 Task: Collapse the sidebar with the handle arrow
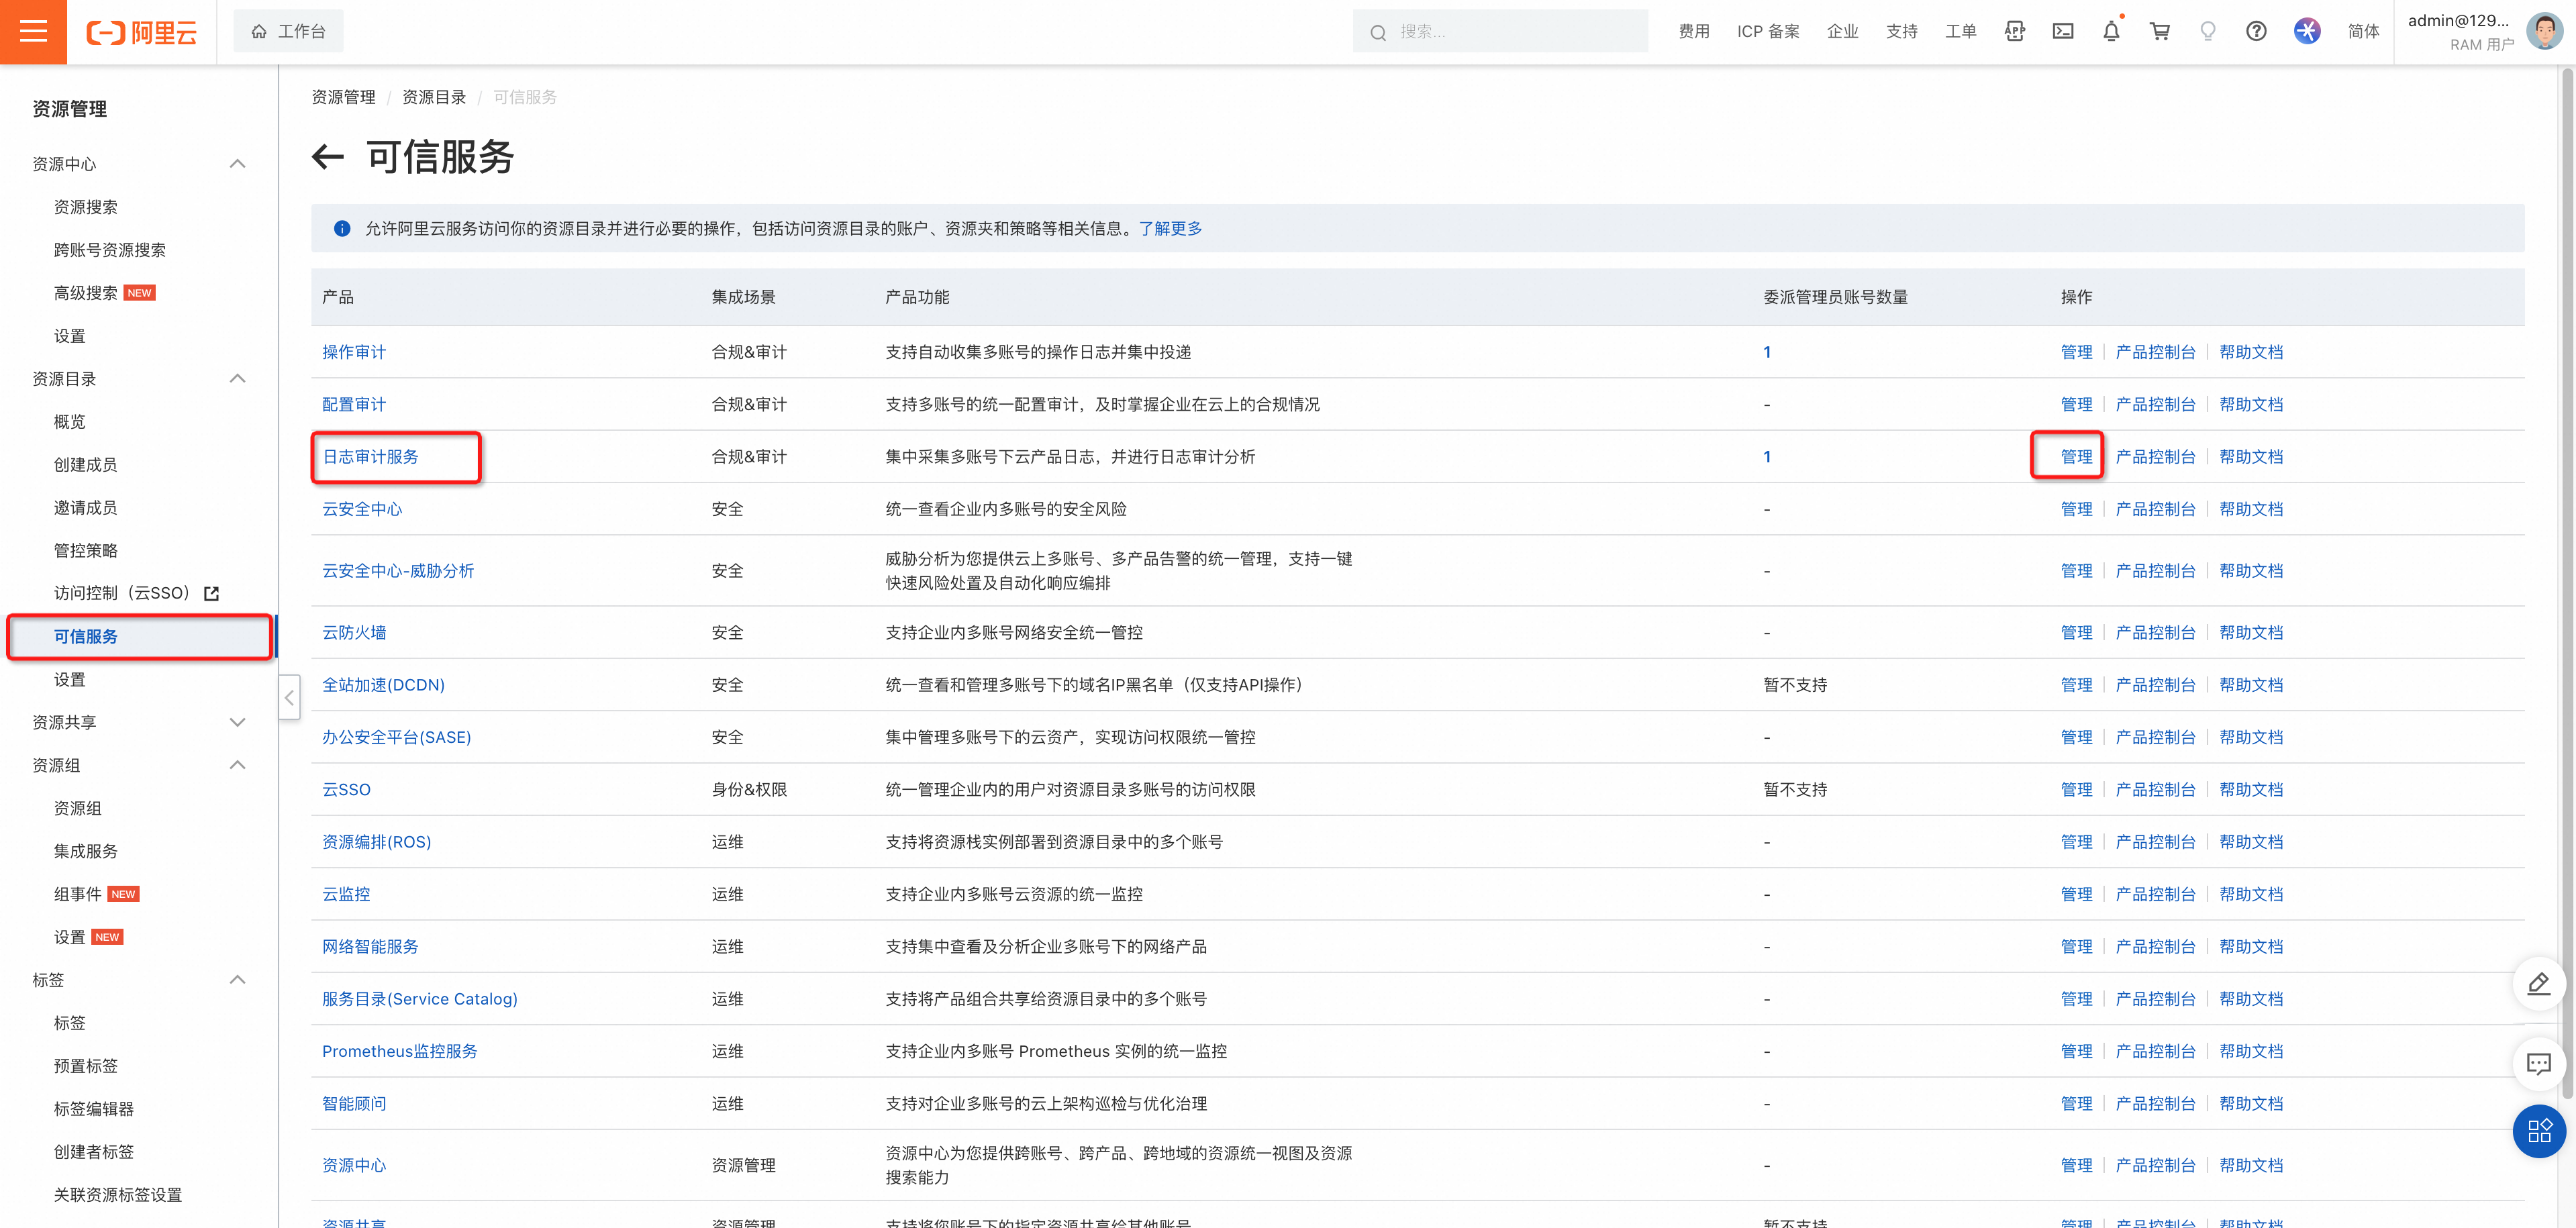click(289, 698)
